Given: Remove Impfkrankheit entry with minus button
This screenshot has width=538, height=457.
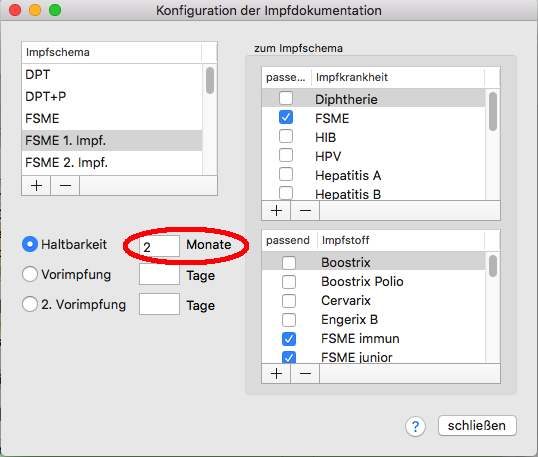Looking at the screenshot, I should [x=305, y=210].
